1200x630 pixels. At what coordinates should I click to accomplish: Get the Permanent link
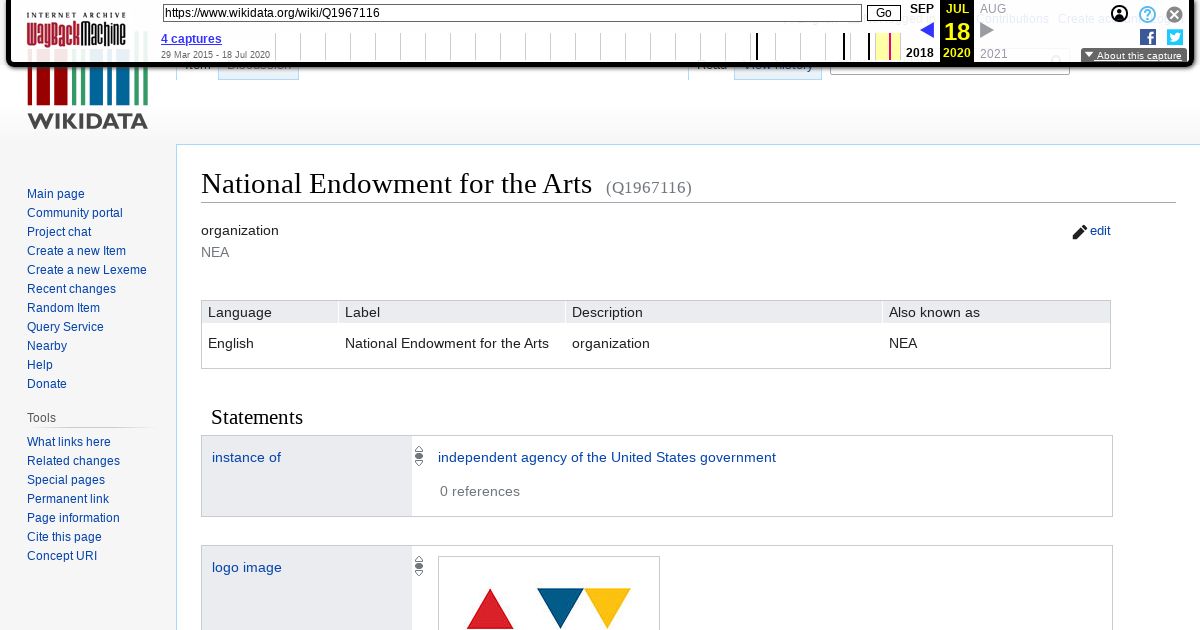tap(68, 499)
